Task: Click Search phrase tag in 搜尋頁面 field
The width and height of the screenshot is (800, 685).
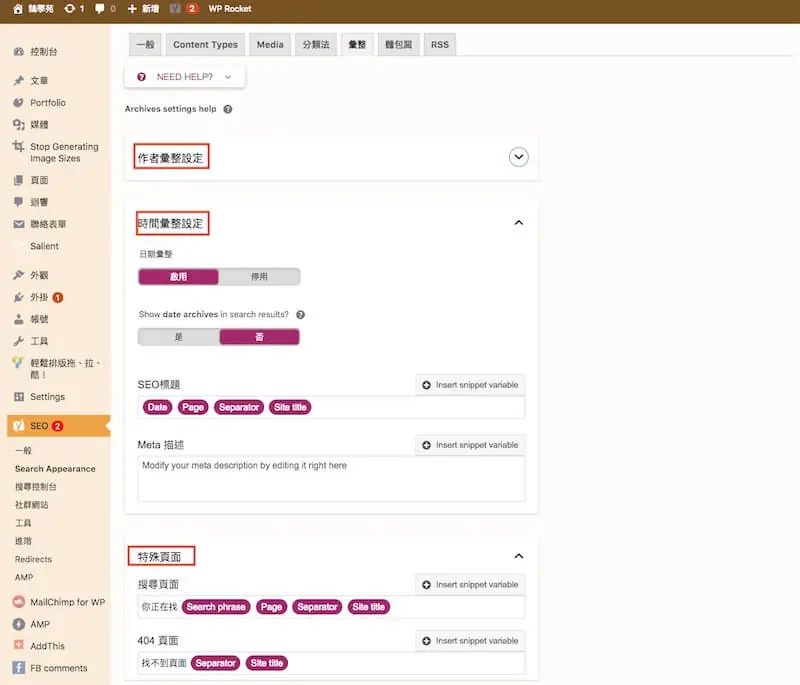Action: pos(216,607)
